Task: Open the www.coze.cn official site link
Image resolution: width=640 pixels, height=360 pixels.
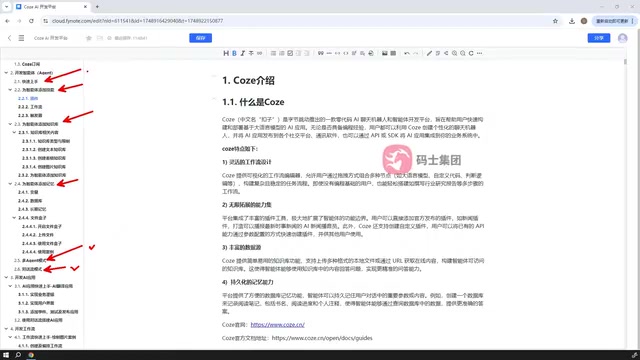Action: click(278, 325)
